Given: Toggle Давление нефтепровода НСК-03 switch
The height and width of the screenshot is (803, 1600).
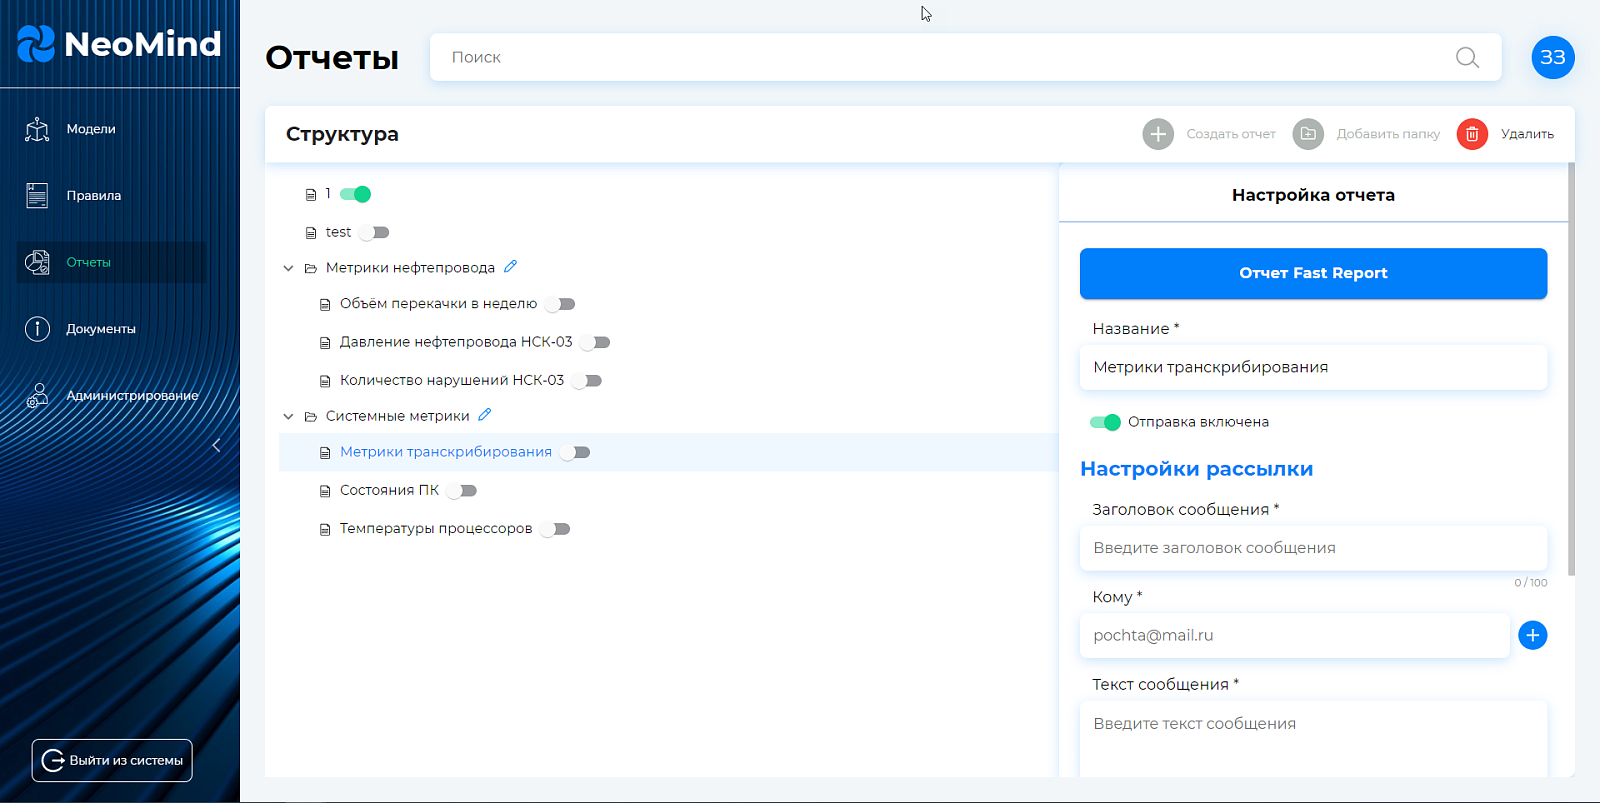Looking at the screenshot, I should pyautogui.click(x=595, y=342).
